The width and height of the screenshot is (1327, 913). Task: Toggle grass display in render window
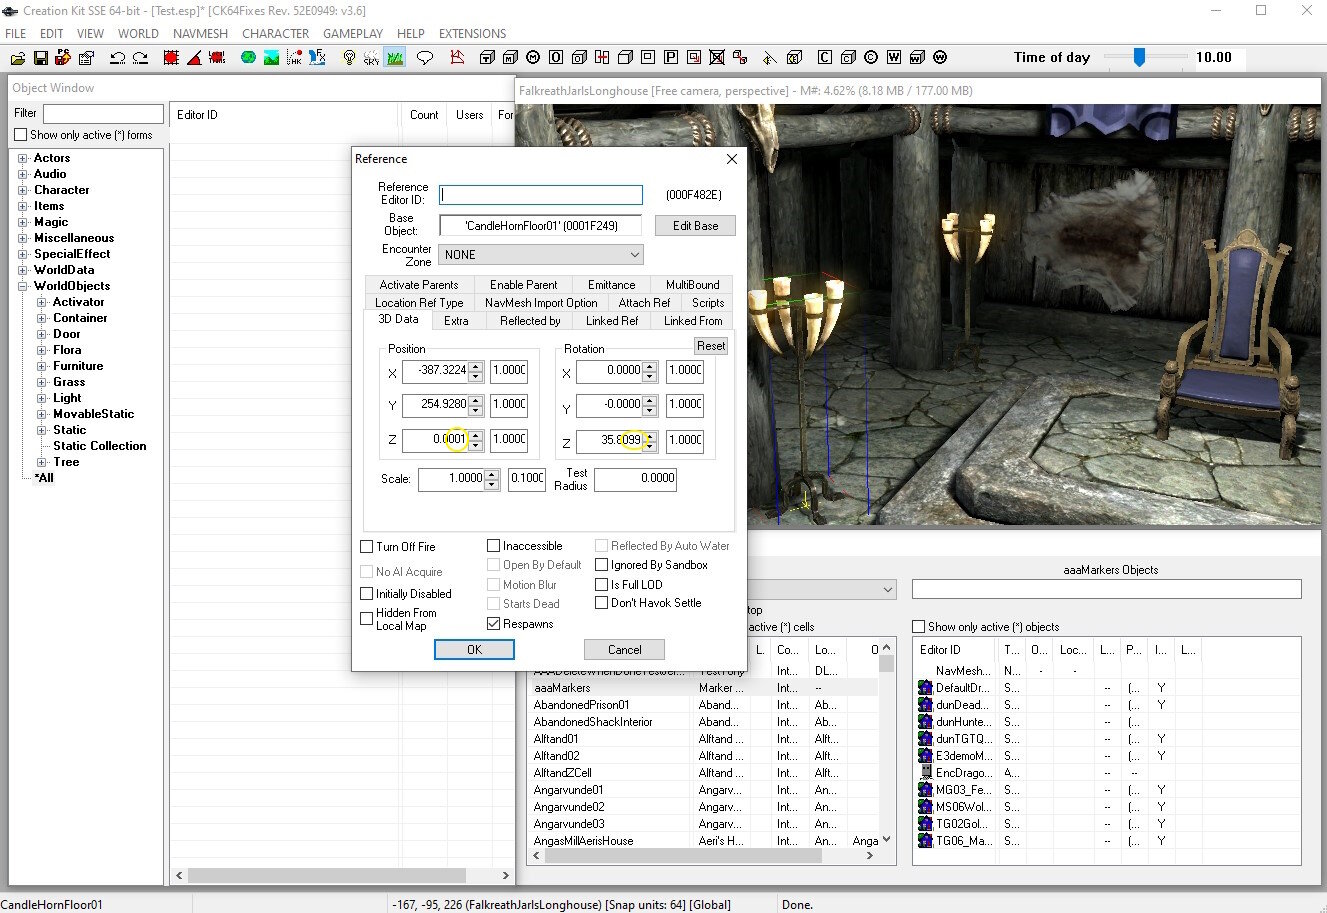tap(395, 57)
